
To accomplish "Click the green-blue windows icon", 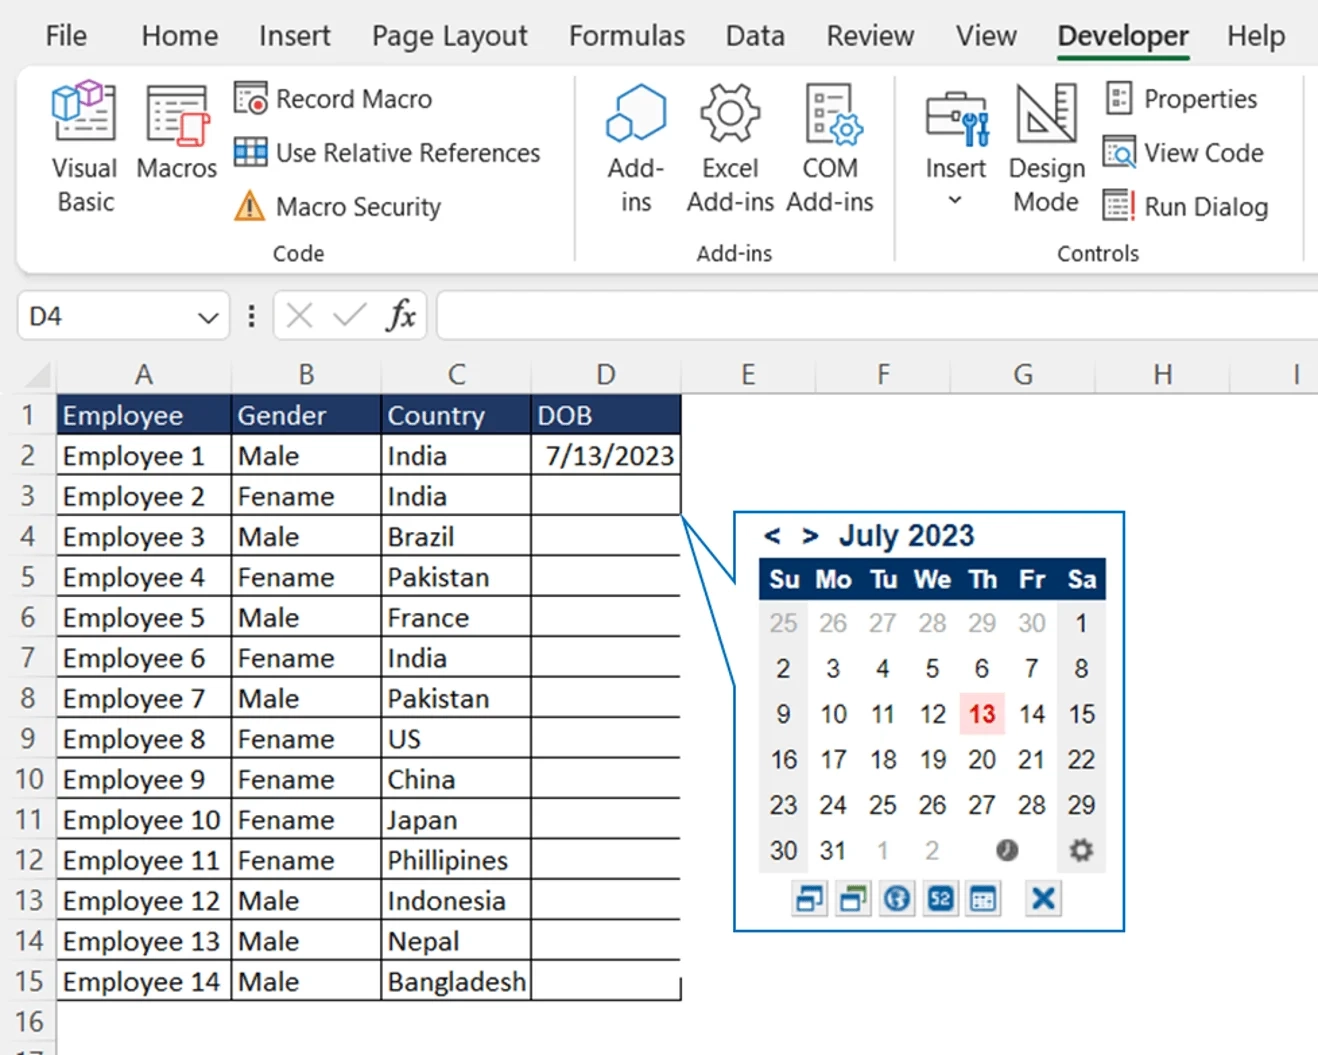I will tap(853, 899).
